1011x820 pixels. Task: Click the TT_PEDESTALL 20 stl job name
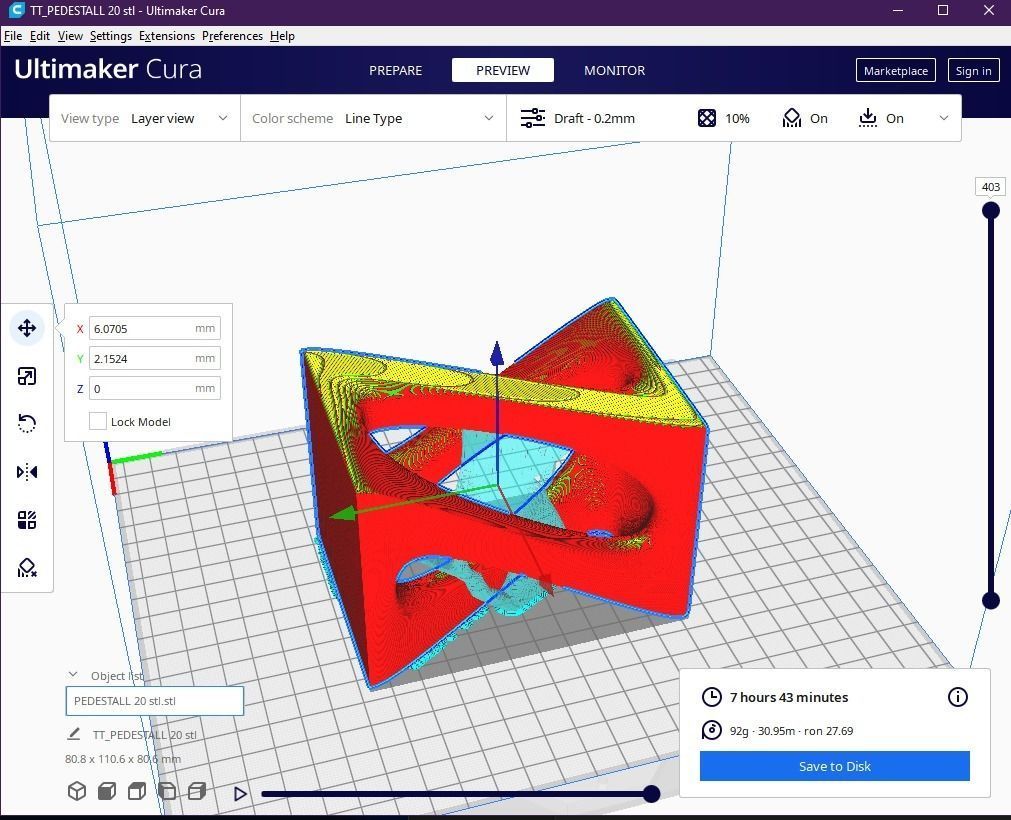(x=145, y=735)
